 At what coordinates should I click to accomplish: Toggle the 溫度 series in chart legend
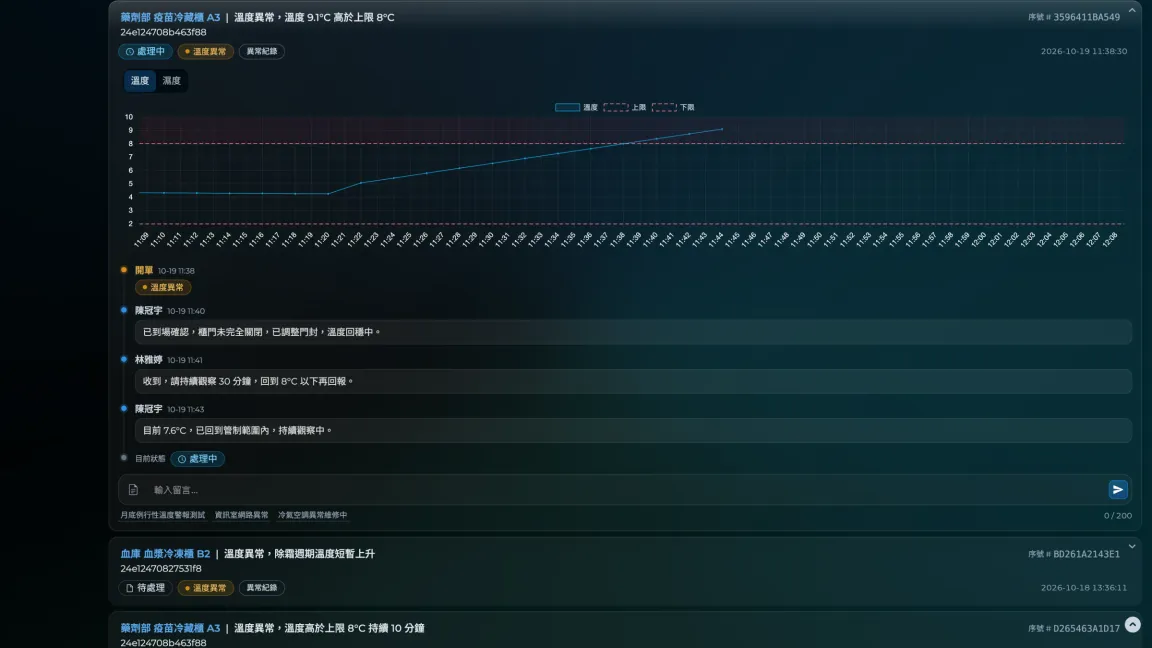click(x=576, y=107)
